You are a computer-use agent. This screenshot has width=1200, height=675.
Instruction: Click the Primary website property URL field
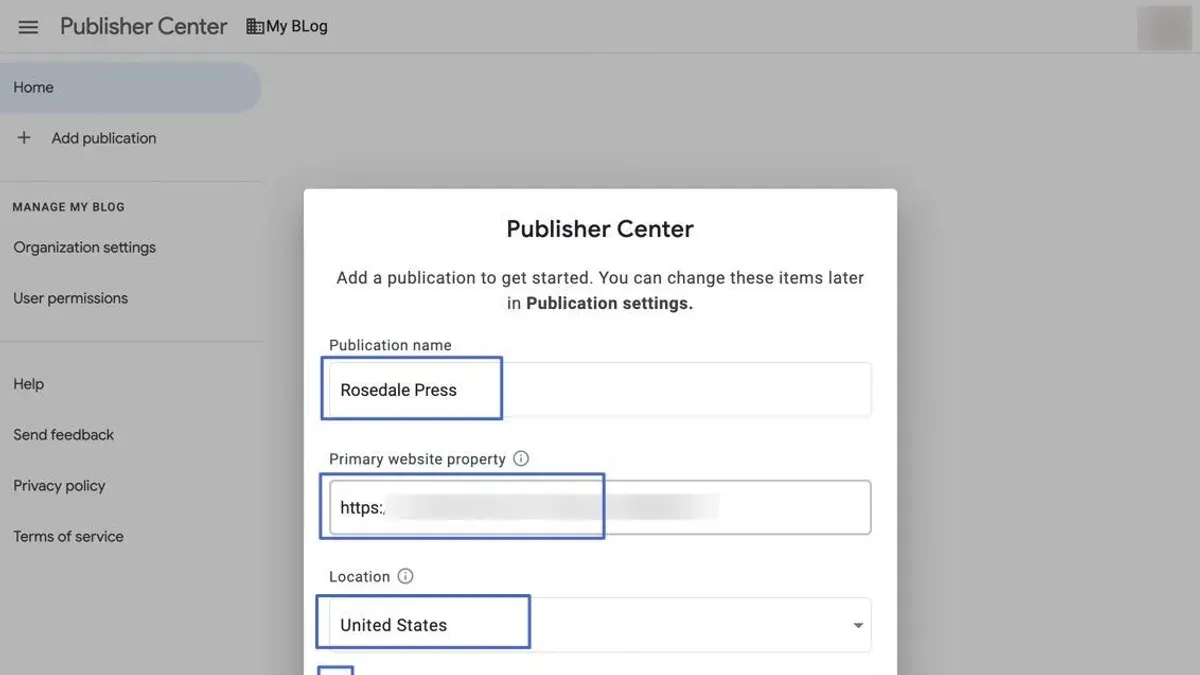point(600,508)
